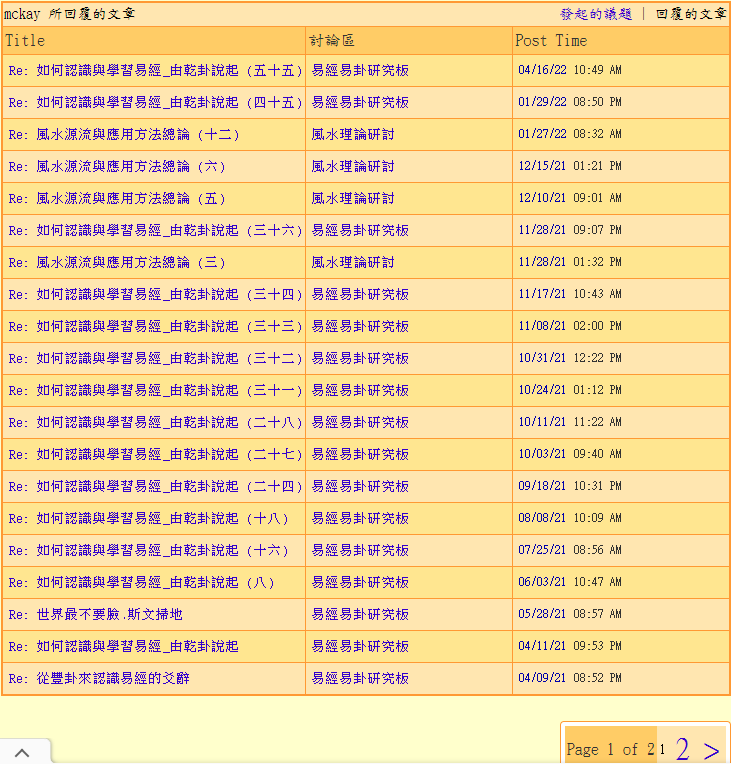Screen dimensions: 731x764
Task: Open the reply on 易經 part (八)
Action: 141,583
